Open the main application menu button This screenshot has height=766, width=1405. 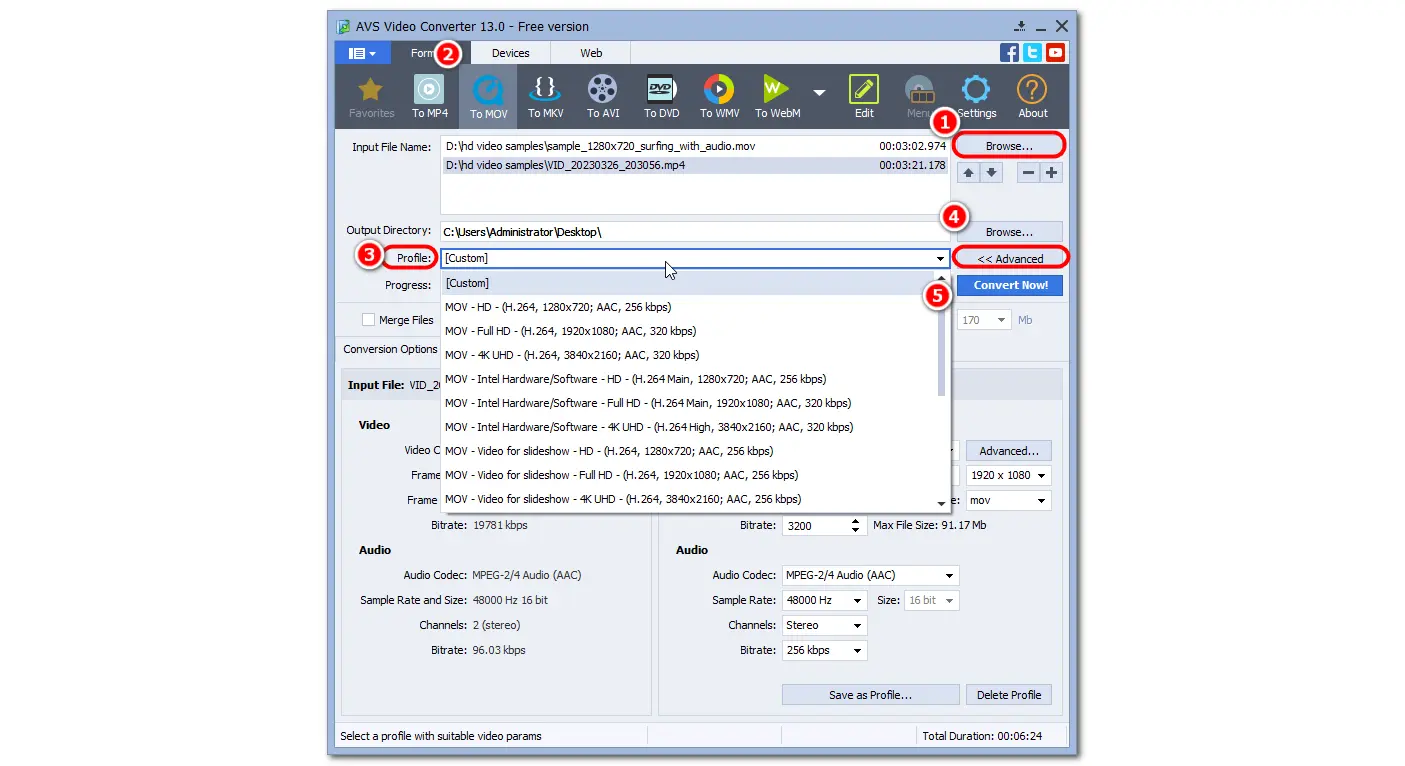coord(362,53)
